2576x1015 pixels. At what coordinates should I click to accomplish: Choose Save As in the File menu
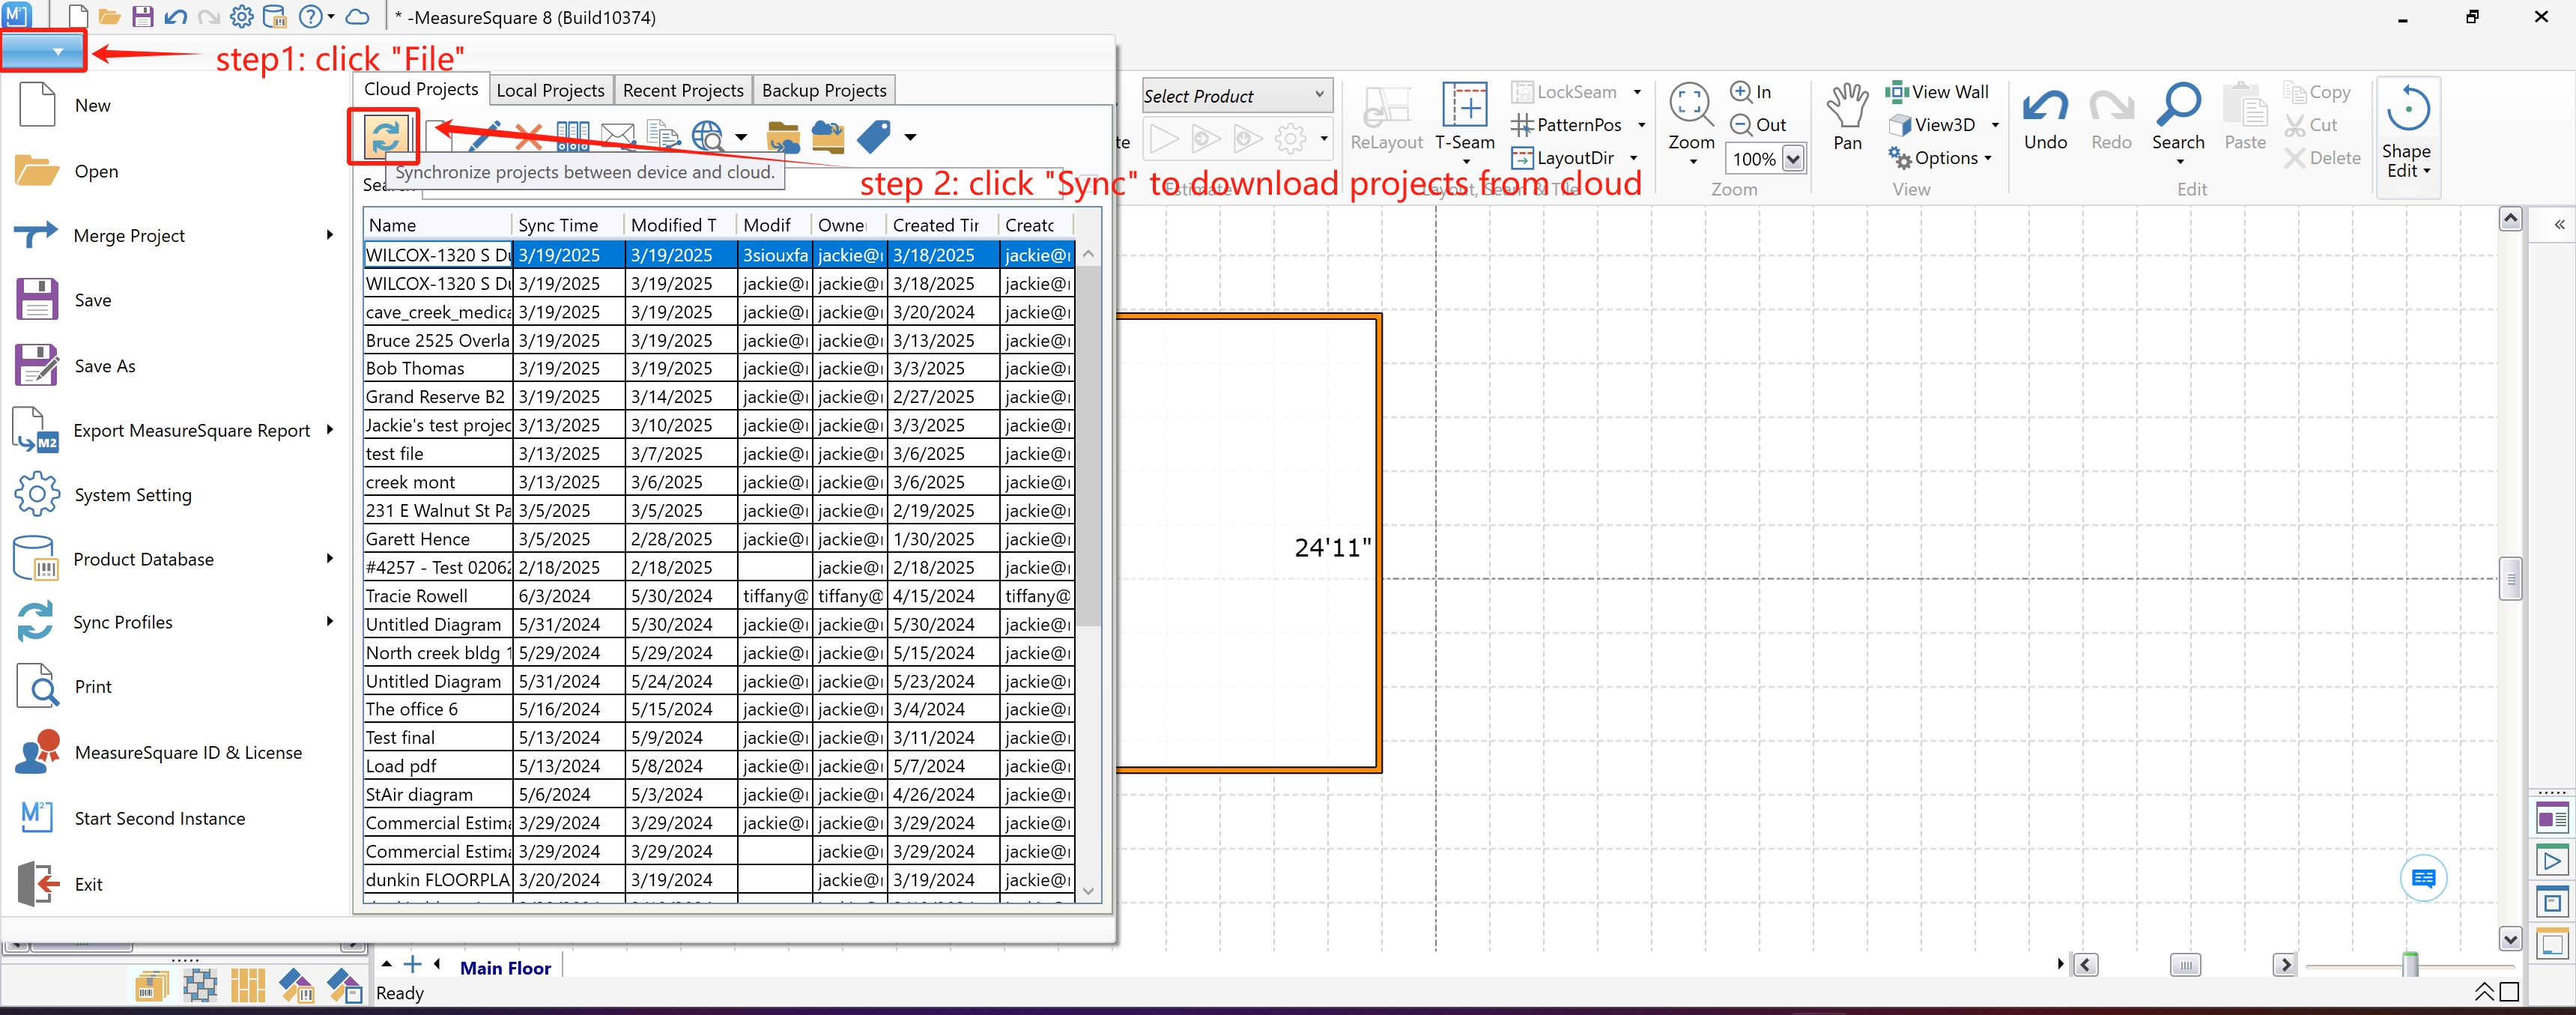[x=105, y=366]
